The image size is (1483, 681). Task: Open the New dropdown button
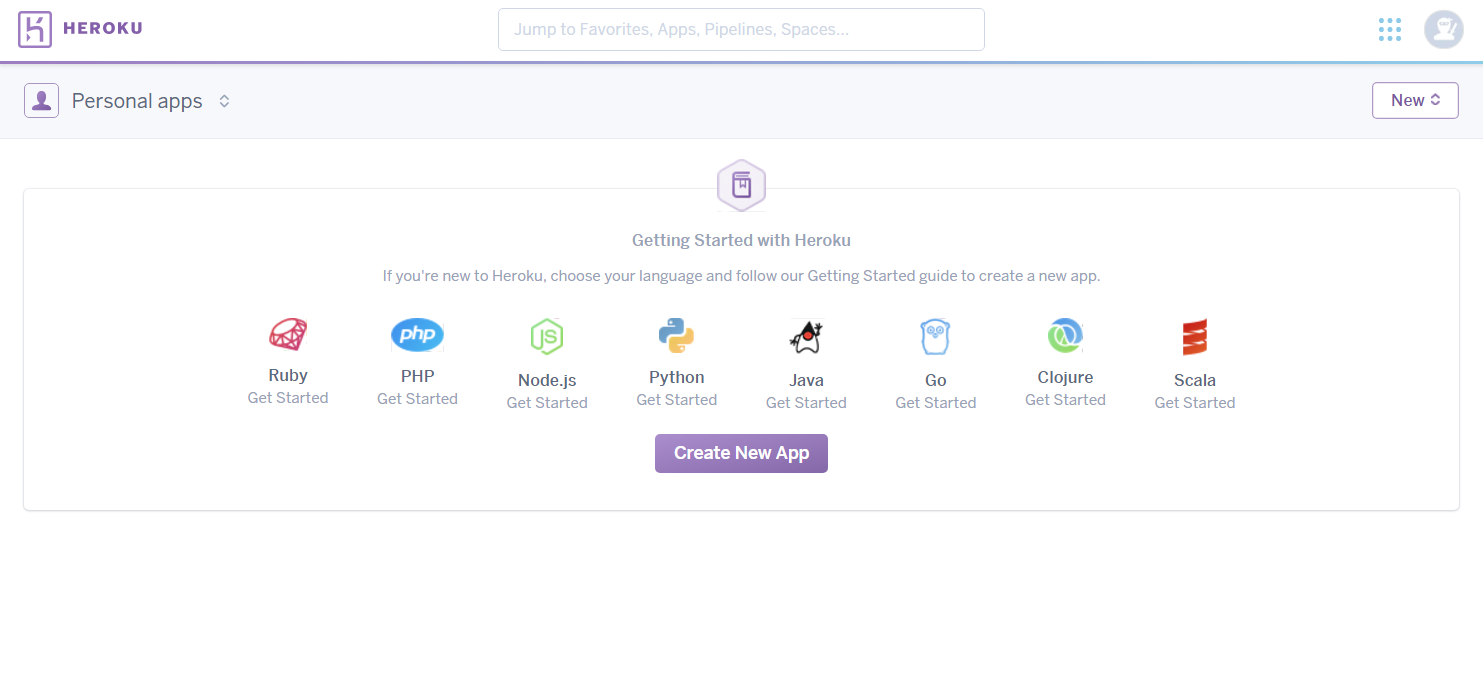pos(1415,100)
